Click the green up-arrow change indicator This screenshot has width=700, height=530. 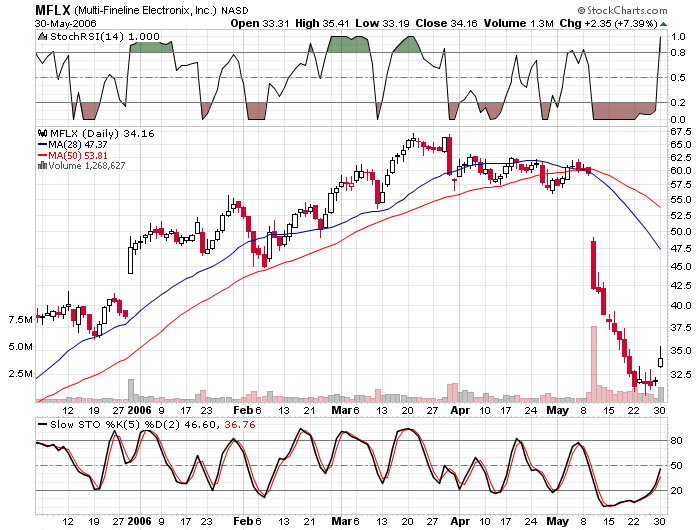tap(663, 24)
